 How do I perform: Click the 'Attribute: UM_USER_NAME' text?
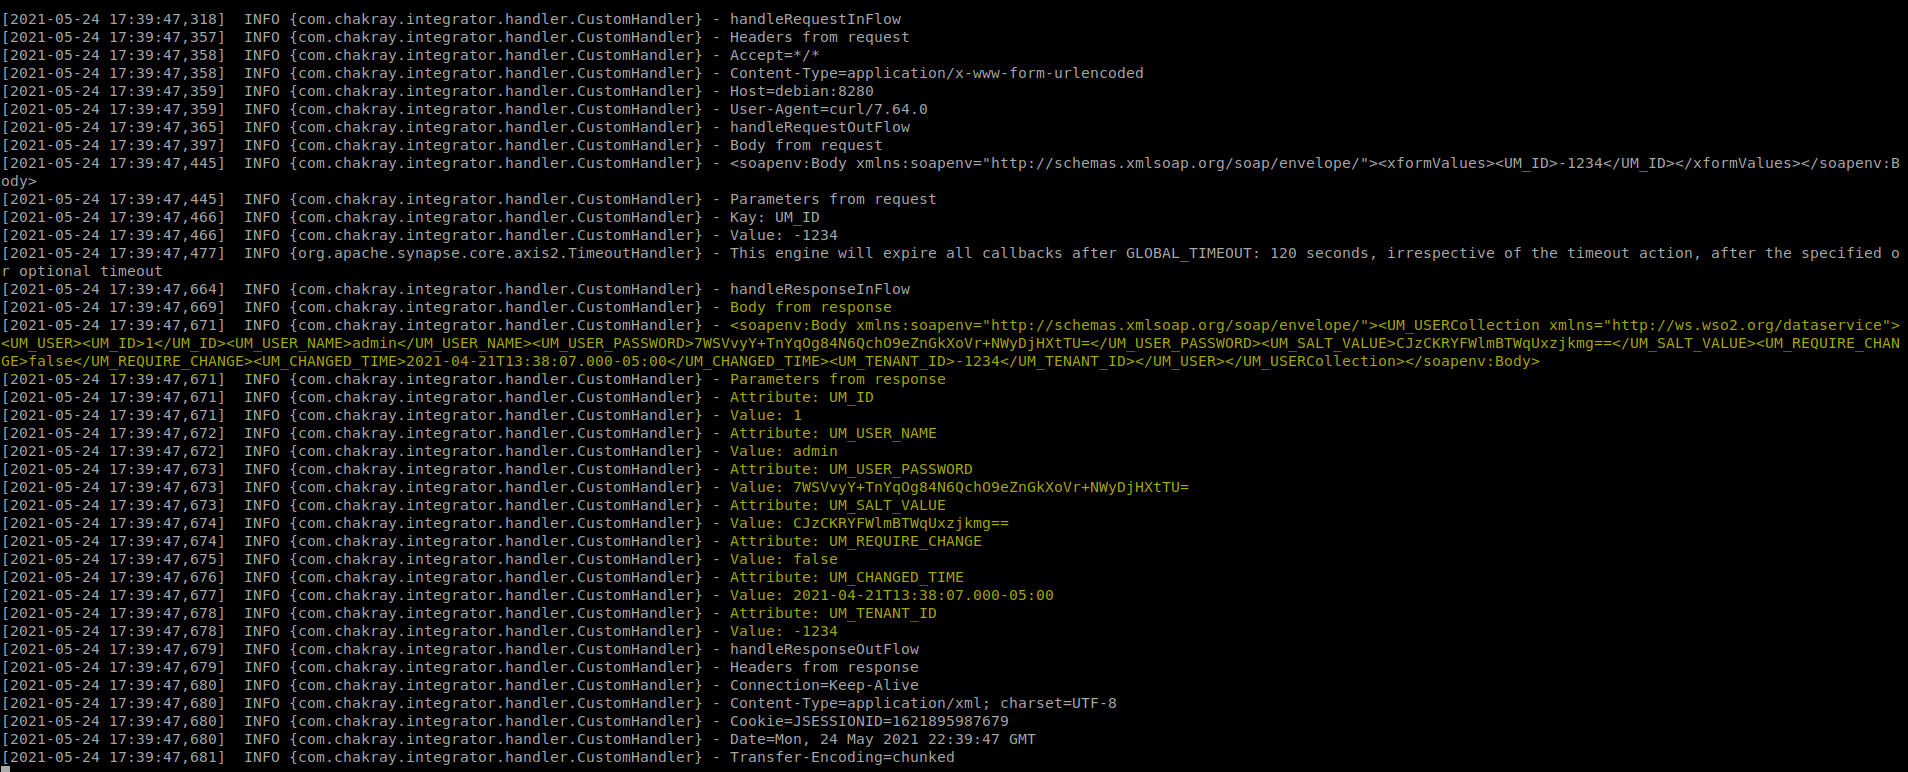tap(833, 433)
